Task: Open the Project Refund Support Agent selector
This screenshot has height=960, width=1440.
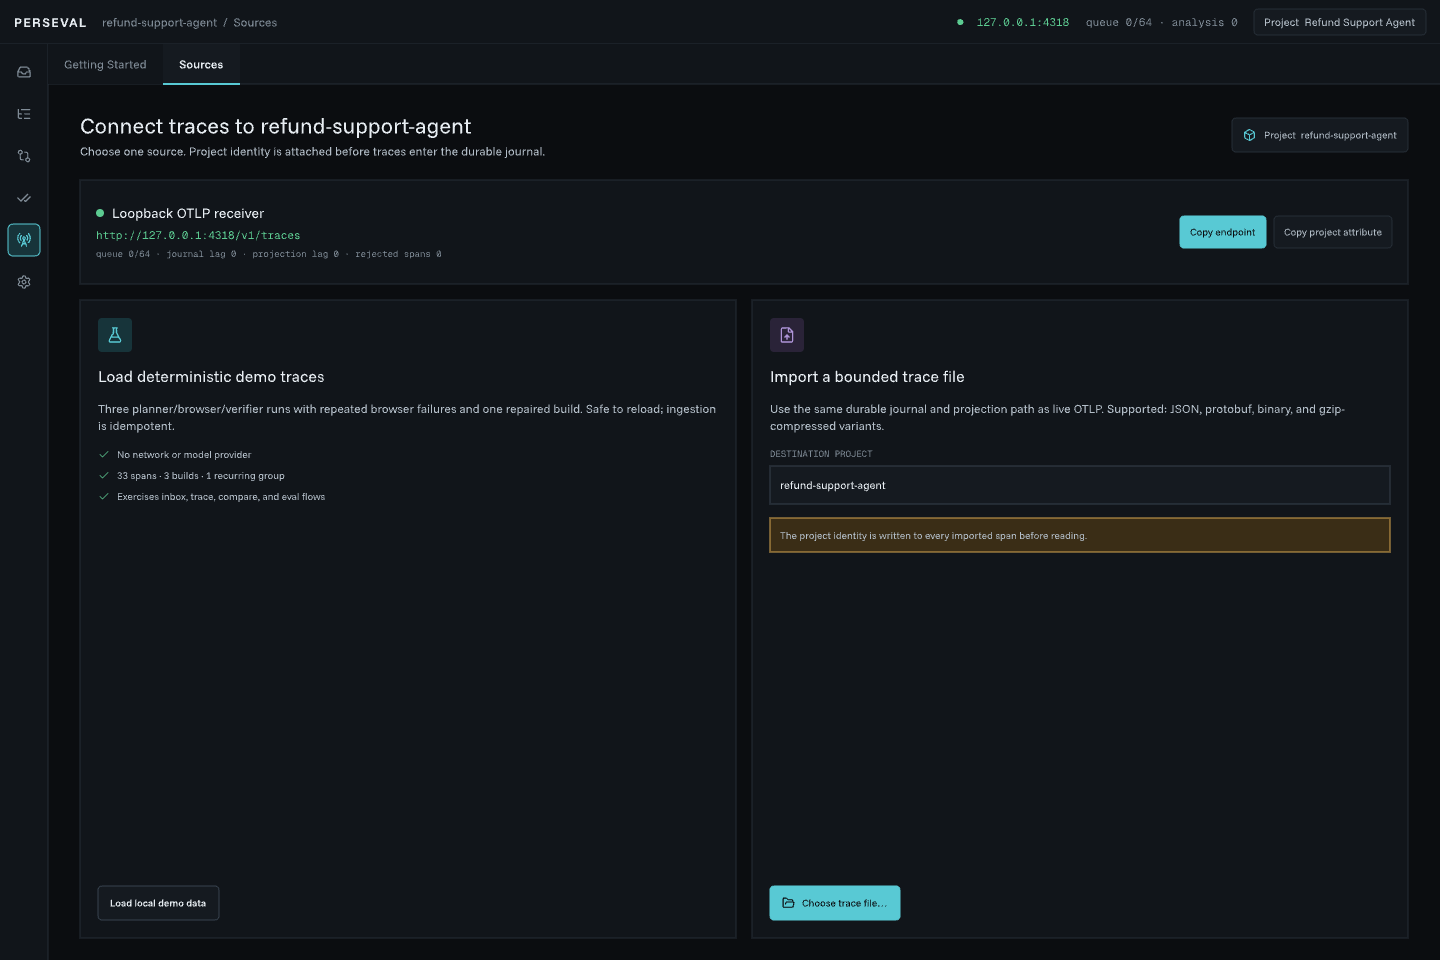Action: [1339, 22]
